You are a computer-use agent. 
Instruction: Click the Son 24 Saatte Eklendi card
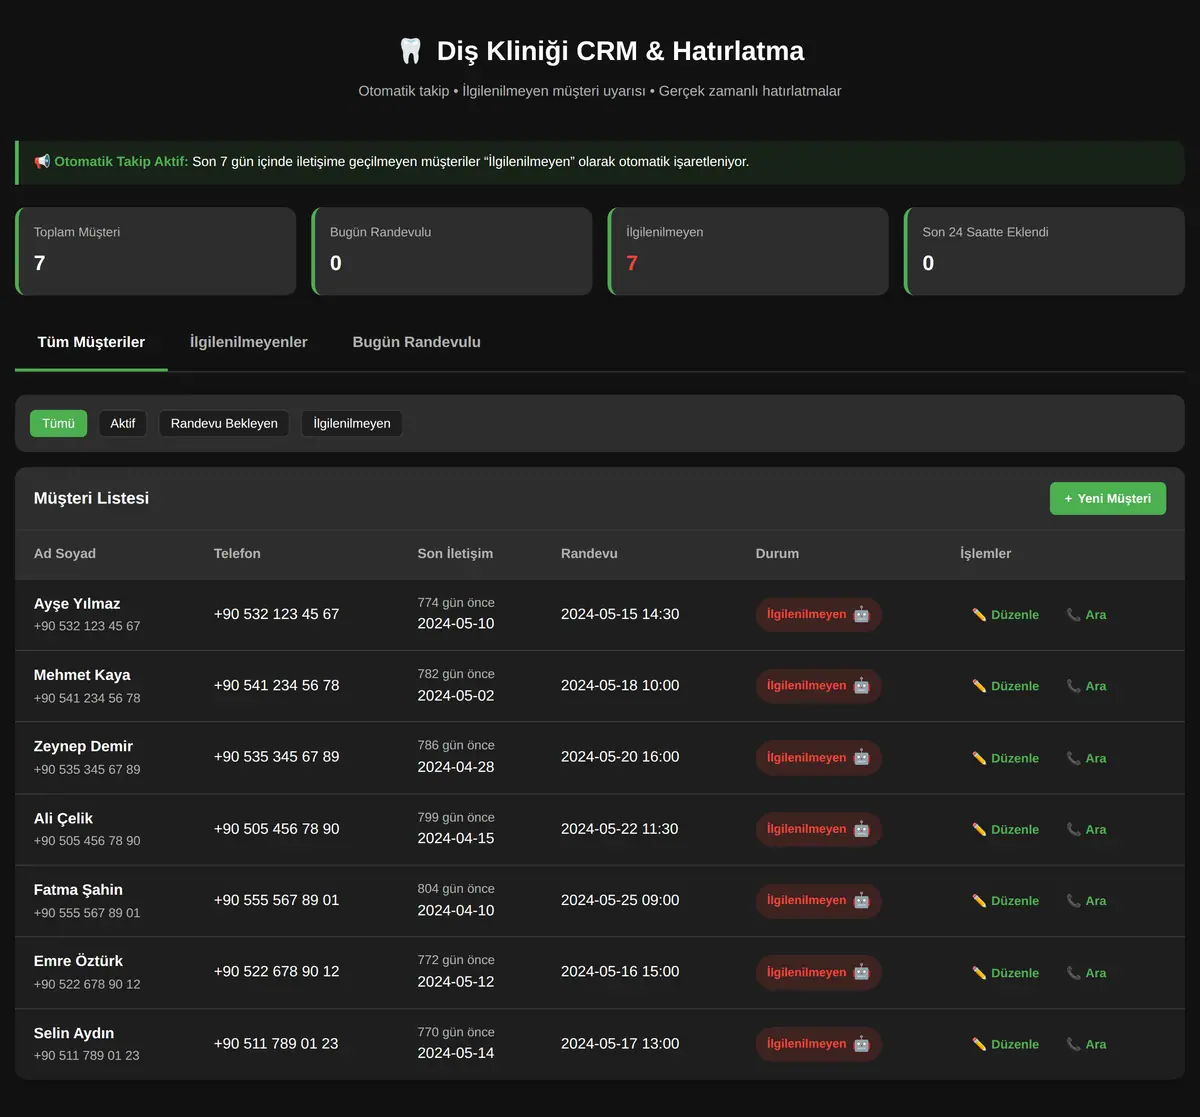point(1045,251)
